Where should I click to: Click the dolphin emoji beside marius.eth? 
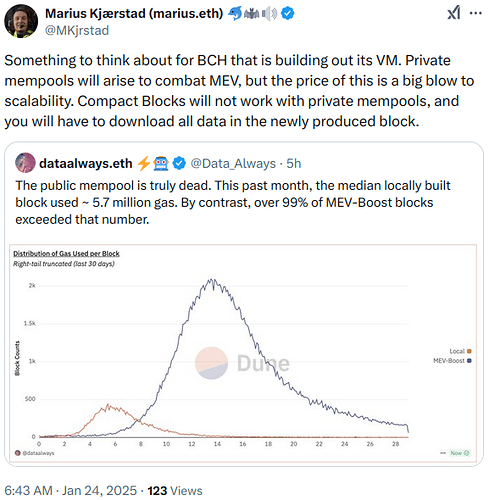[x=235, y=14]
